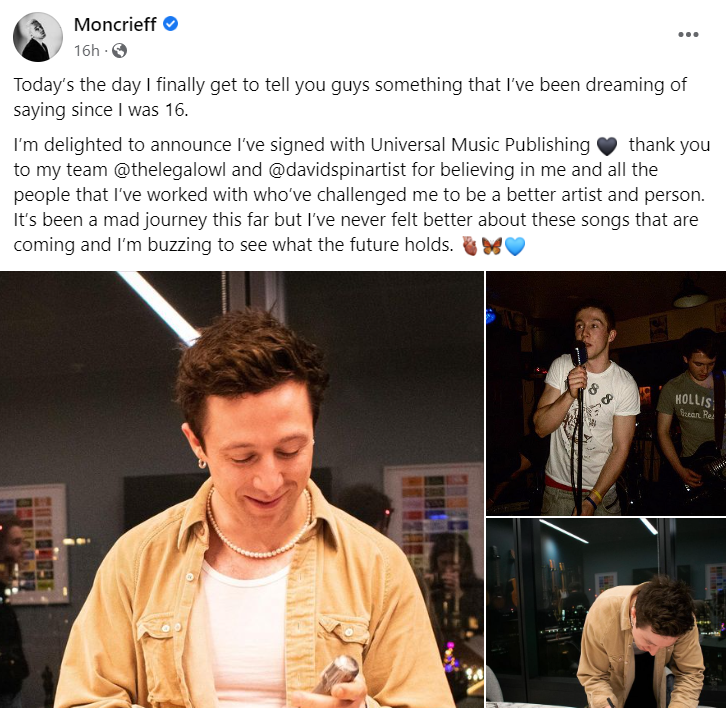The height and width of the screenshot is (708, 726).
Task: Click the globe public-audience icon
Action: point(119,50)
